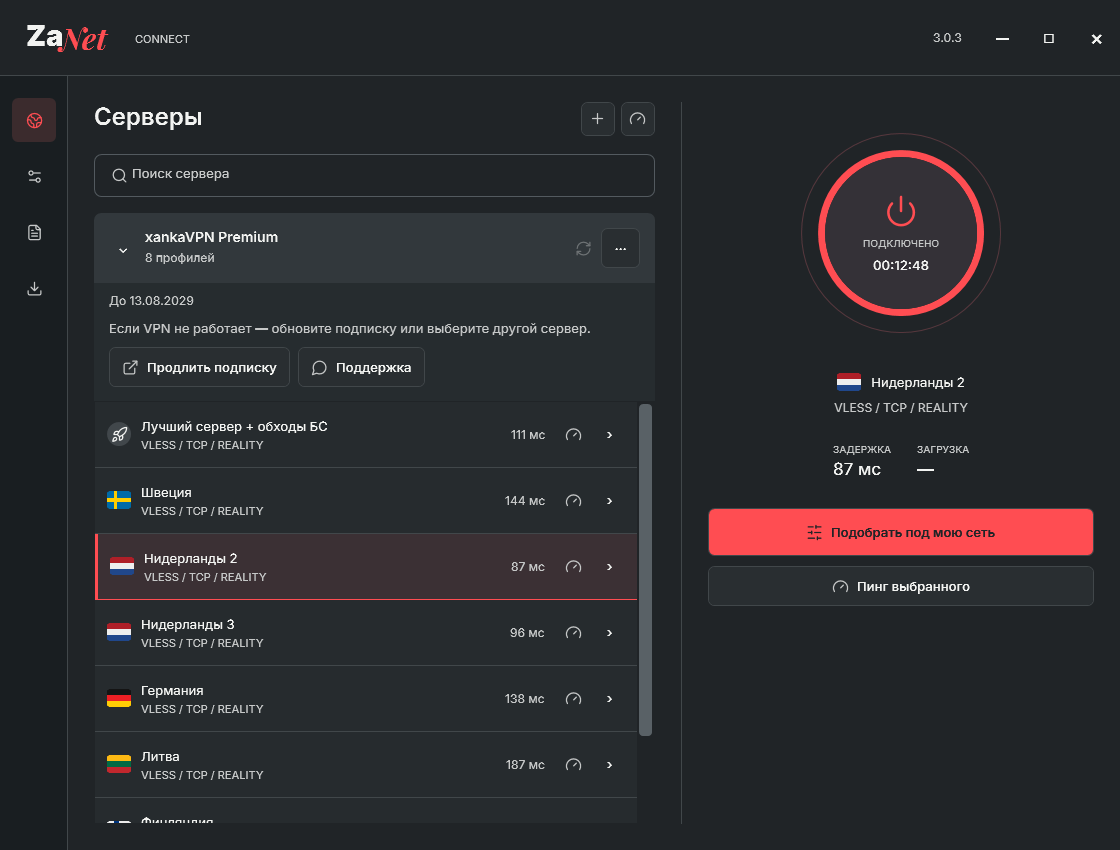The image size is (1120, 850).
Task: Open details chevron for Нидерланды 3
Action: 609,633
